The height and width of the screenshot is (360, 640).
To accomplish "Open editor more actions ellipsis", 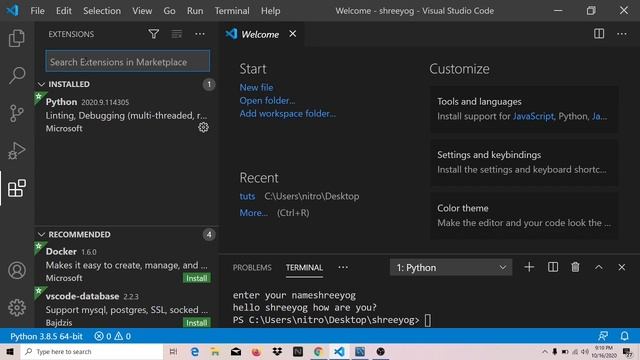I will tap(622, 34).
